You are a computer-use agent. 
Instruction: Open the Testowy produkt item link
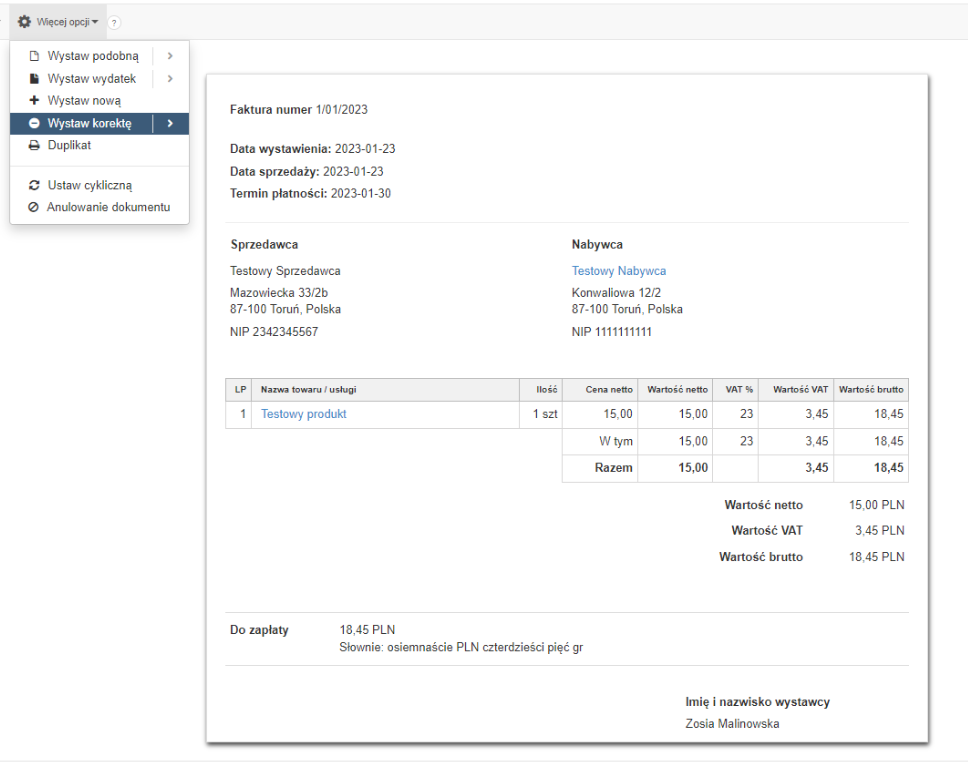303,414
